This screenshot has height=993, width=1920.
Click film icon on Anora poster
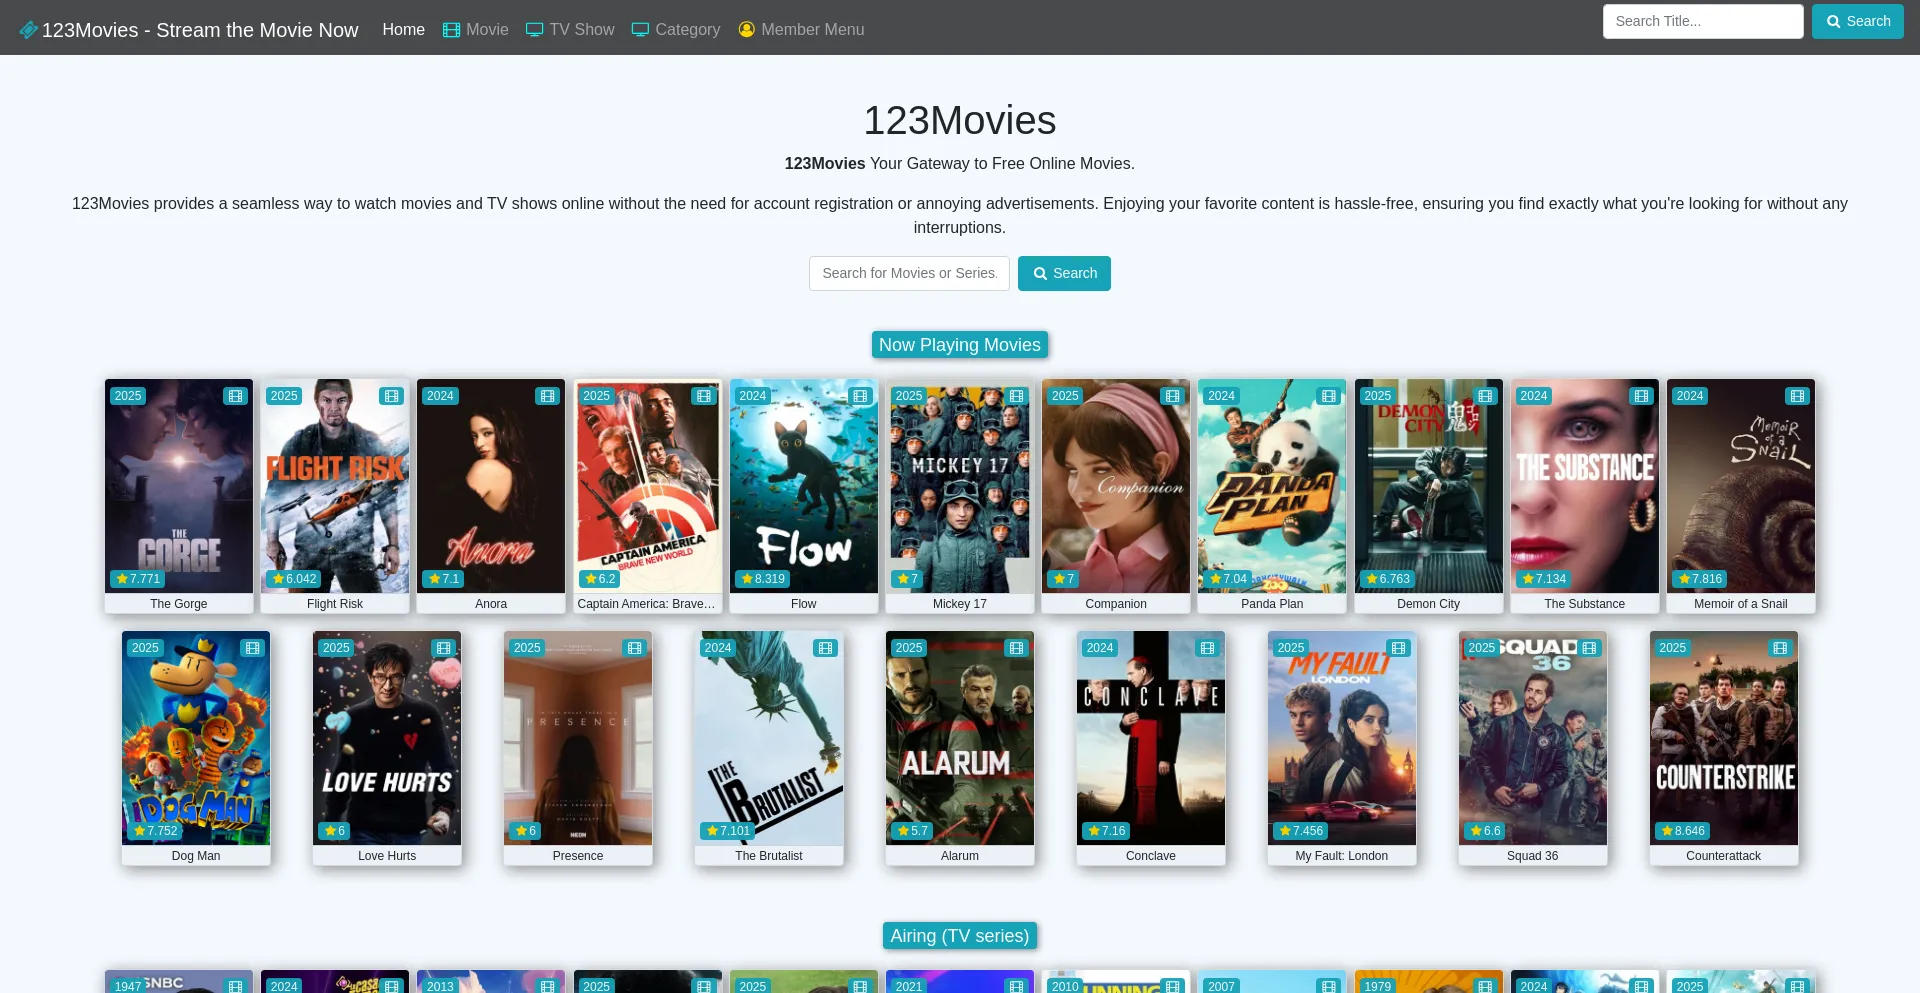click(x=547, y=396)
